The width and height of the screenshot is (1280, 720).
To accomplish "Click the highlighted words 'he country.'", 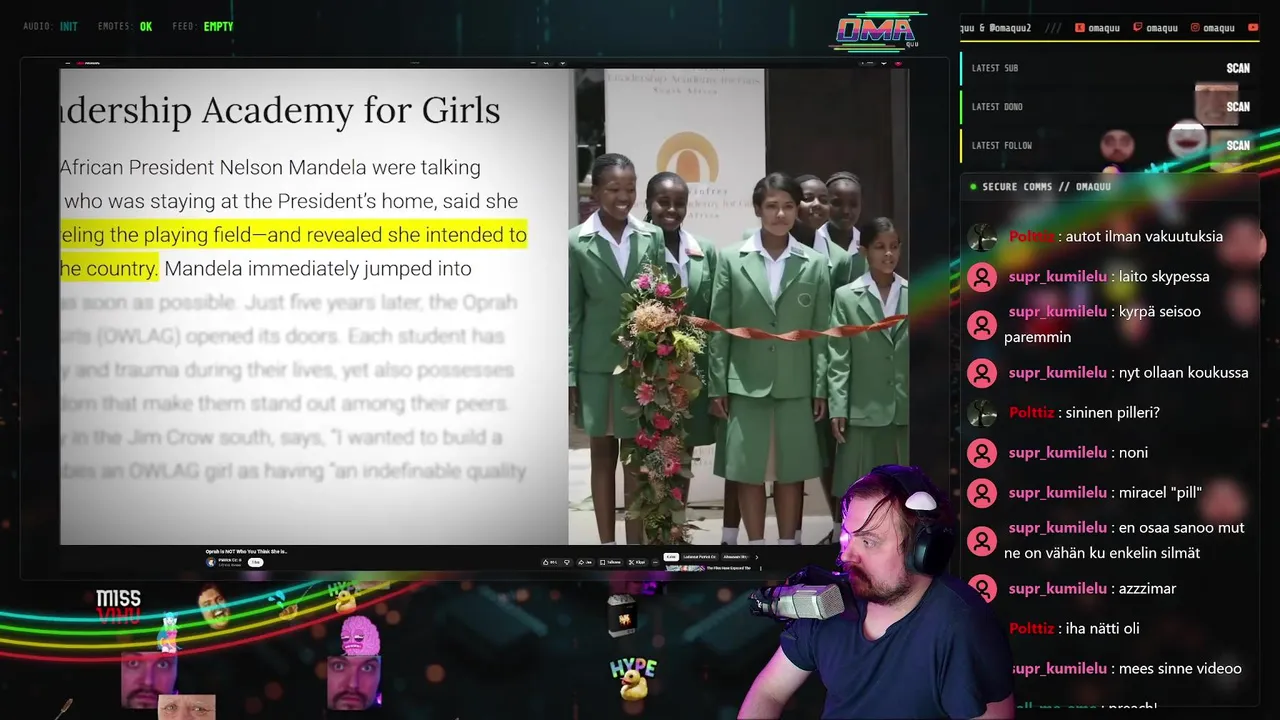I will point(109,269).
